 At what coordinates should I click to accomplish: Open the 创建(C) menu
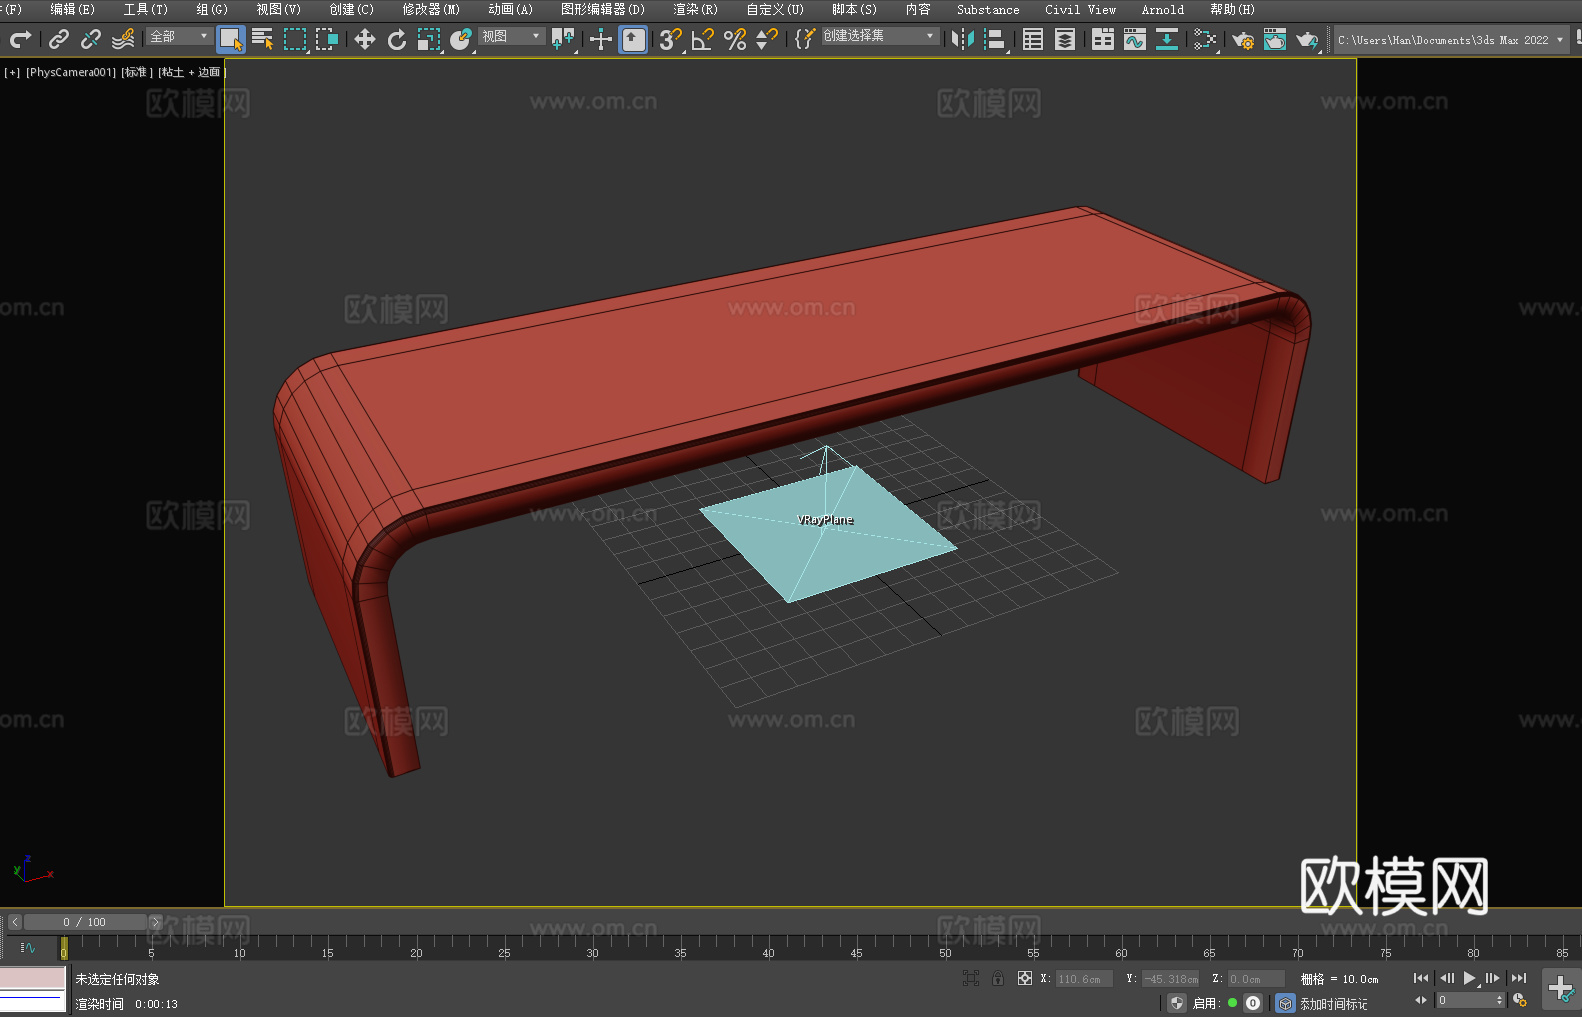[351, 9]
